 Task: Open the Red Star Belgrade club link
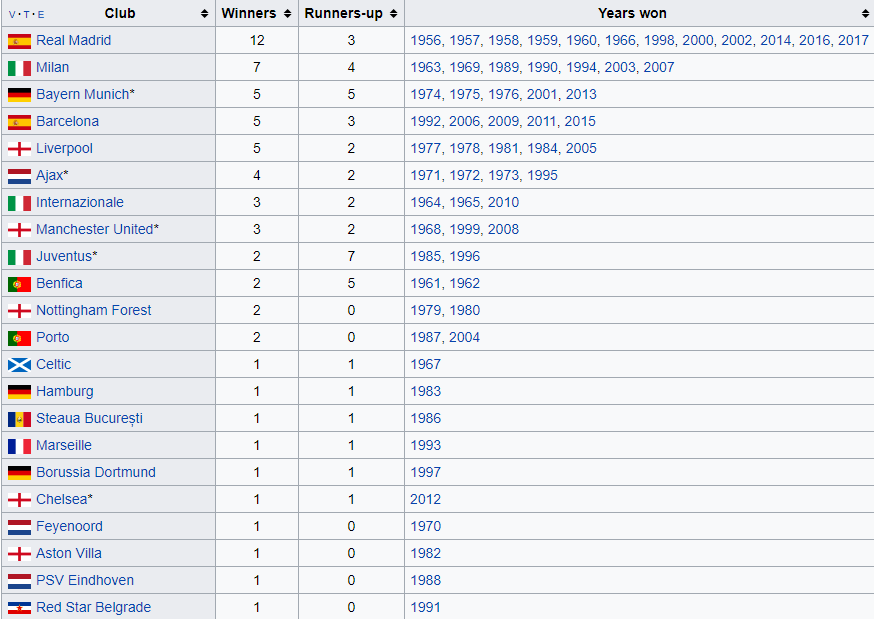click(x=94, y=607)
